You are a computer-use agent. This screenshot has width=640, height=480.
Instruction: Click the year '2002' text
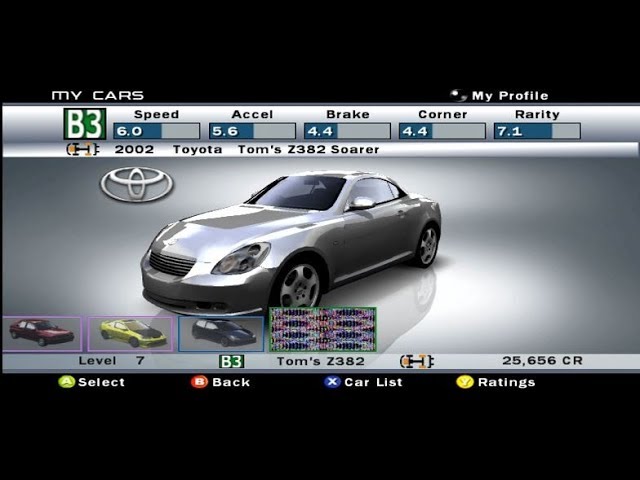134,149
